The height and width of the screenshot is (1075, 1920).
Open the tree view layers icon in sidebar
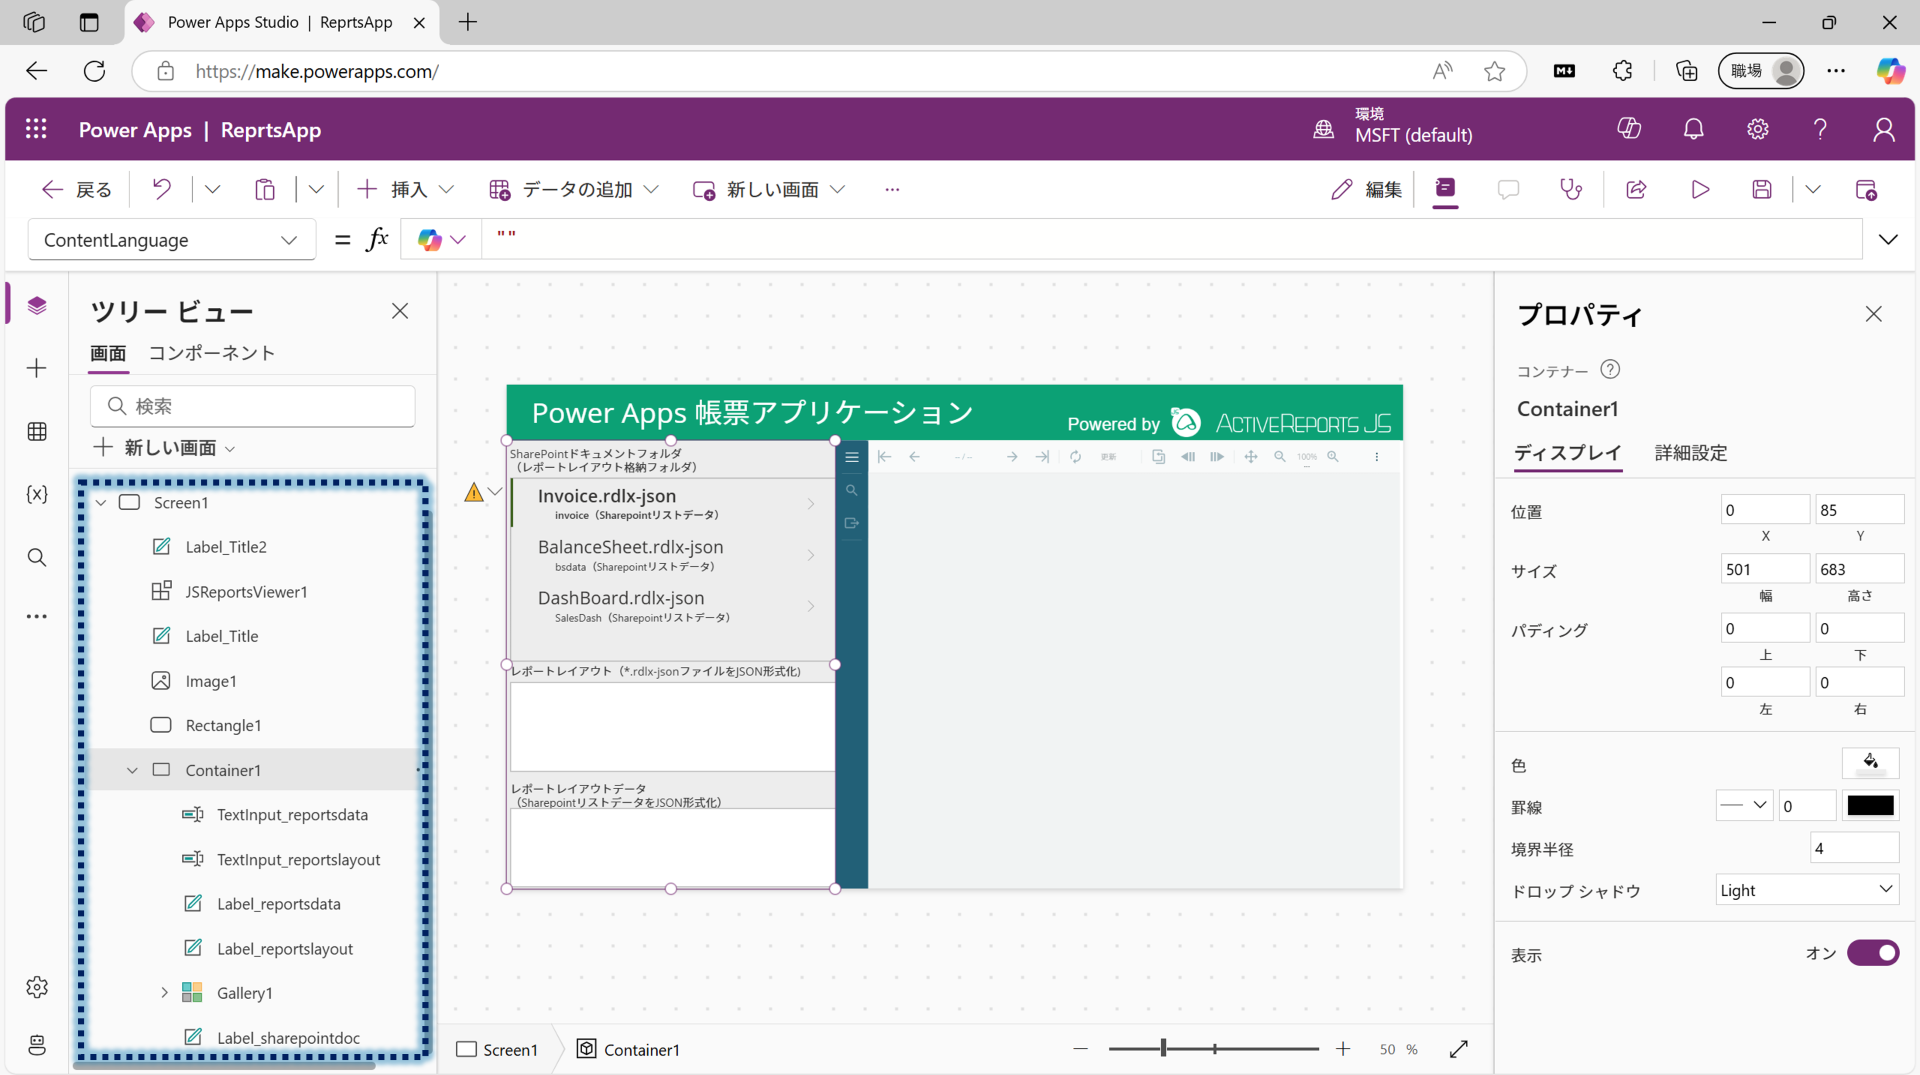(x=37, y=305)
